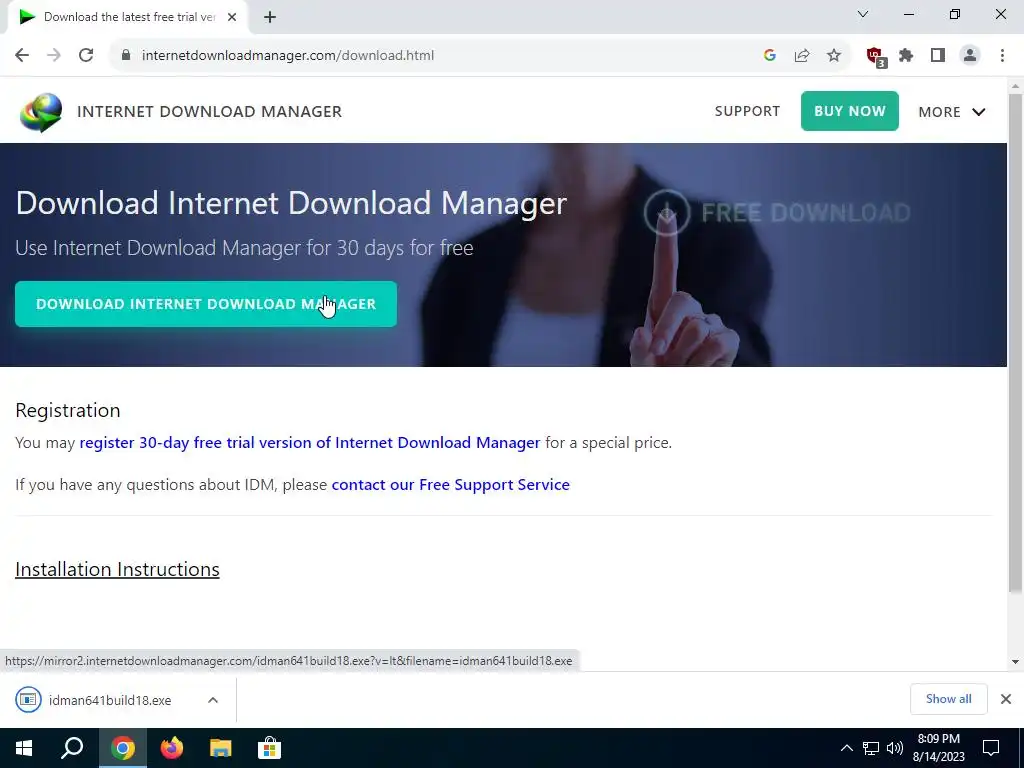Open the tab search dropdown arrow
Screen dimensions: 1024x768
pos(863,14)
